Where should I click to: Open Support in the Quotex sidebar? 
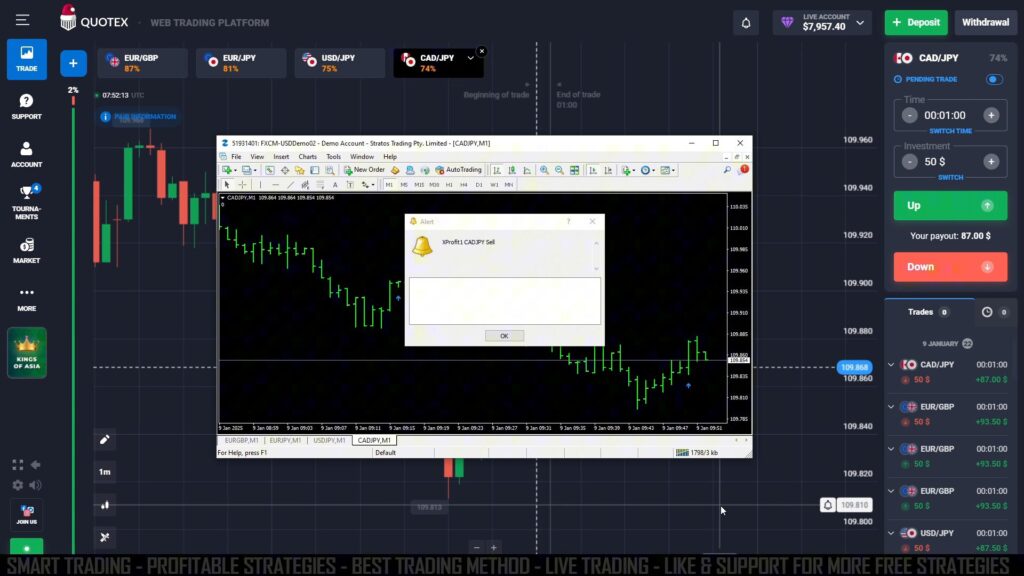(26, 106)
